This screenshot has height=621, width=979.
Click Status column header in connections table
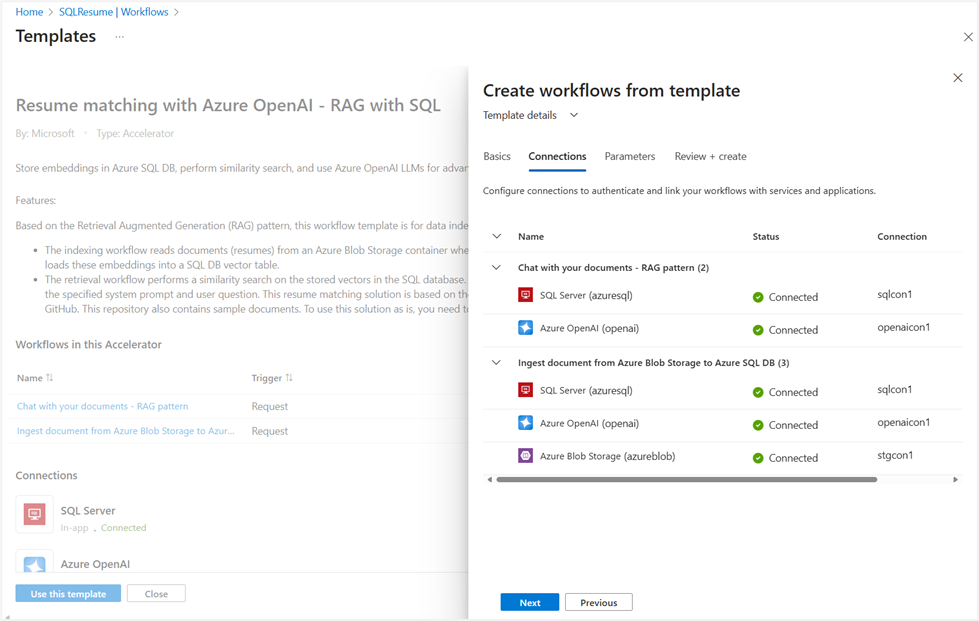(765, 237)
